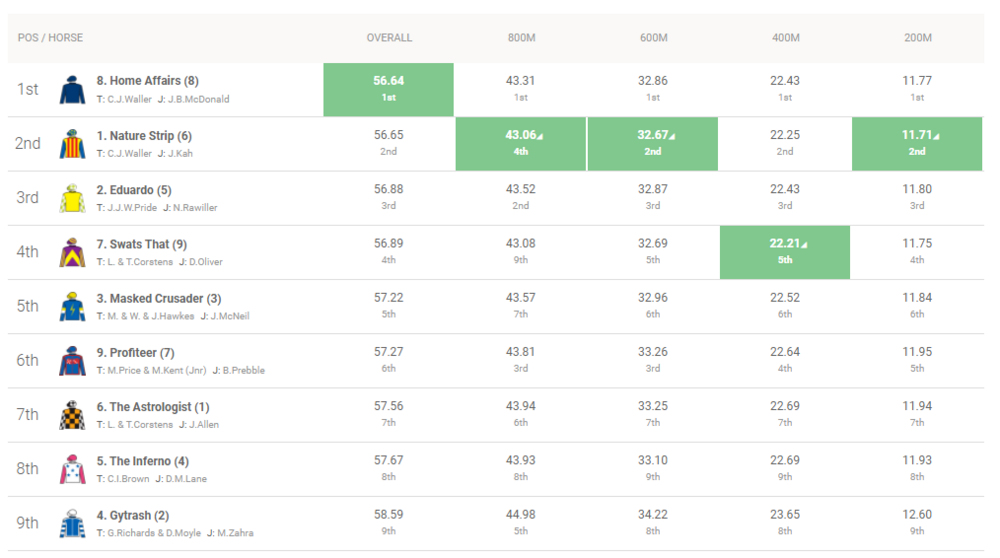1000x558 pixels.
Task: Select the yellow silk icon for Eduardo
Action: tap(72, 198)
